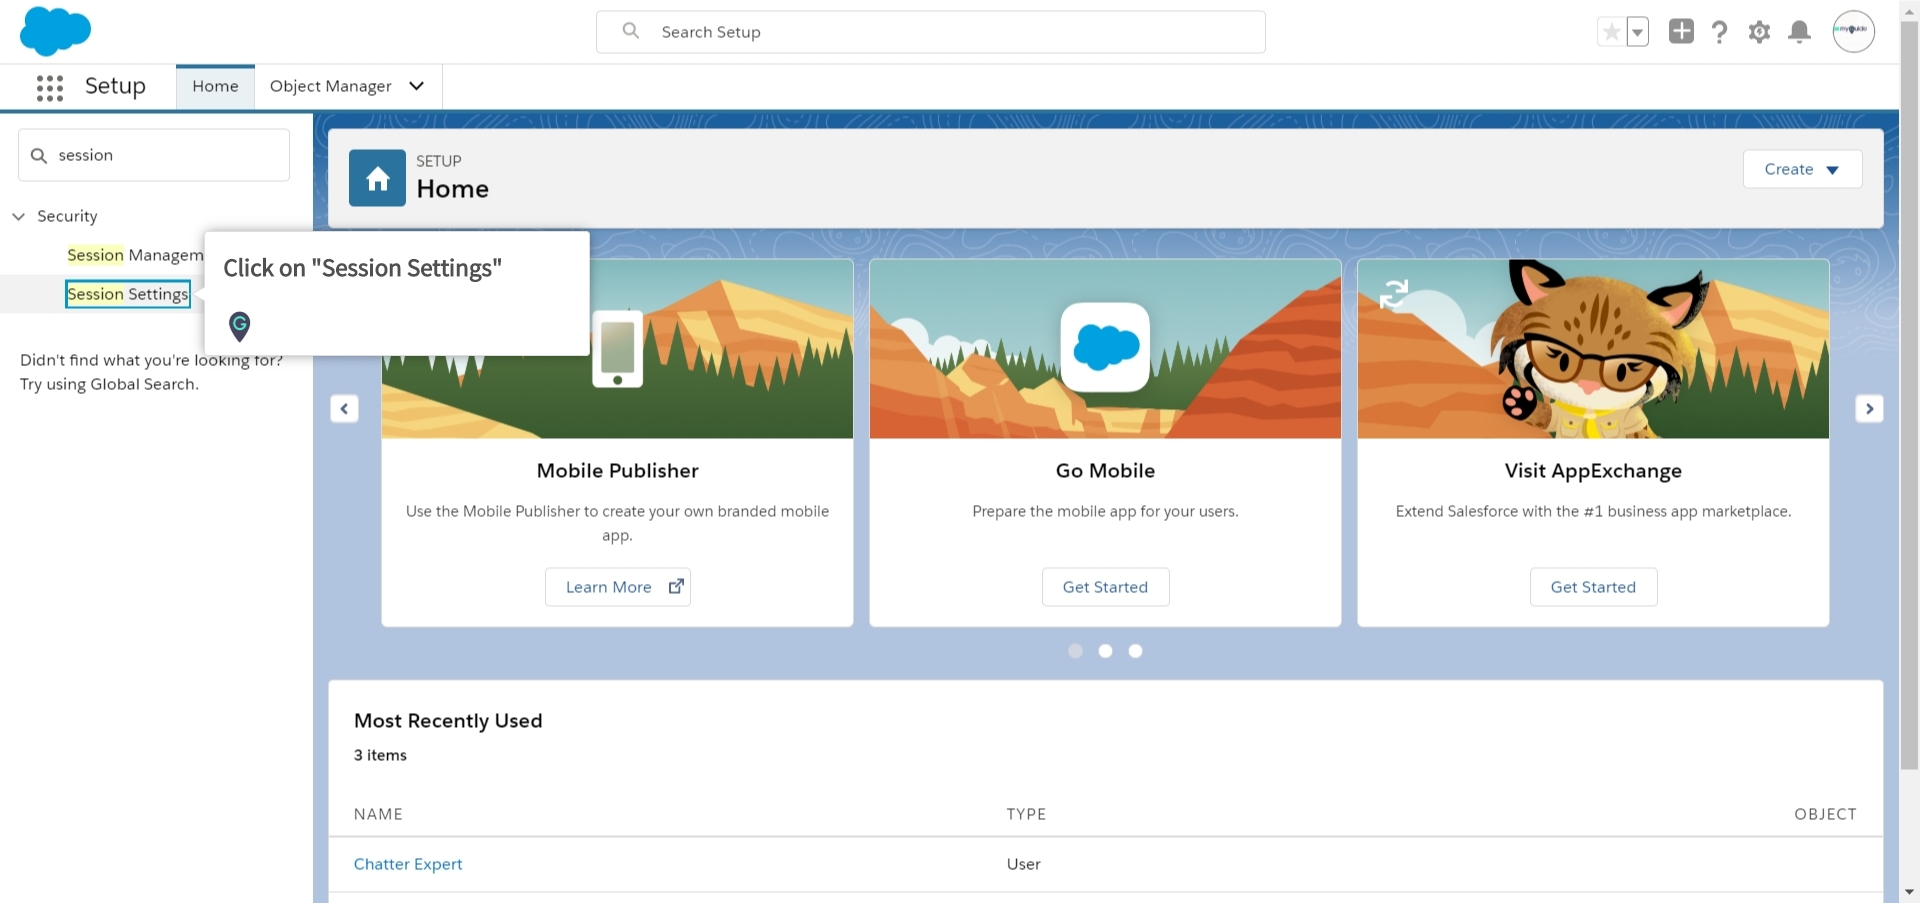Go to the previous carousel slide
The image size is (1920, 903).
pos(344,408)
